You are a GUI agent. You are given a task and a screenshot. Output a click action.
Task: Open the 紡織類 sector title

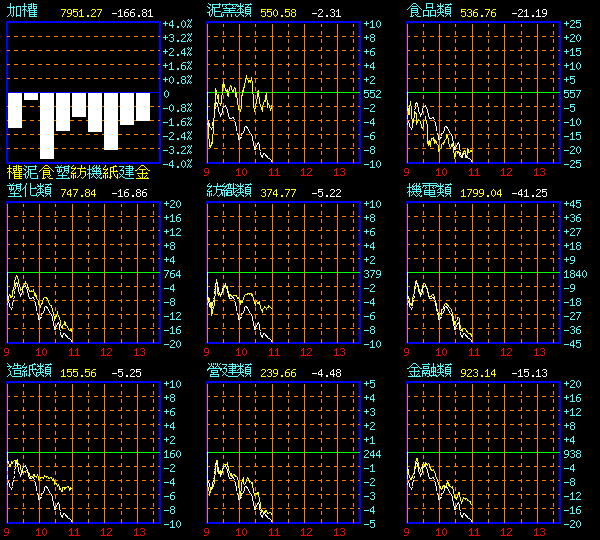point(229,191)
